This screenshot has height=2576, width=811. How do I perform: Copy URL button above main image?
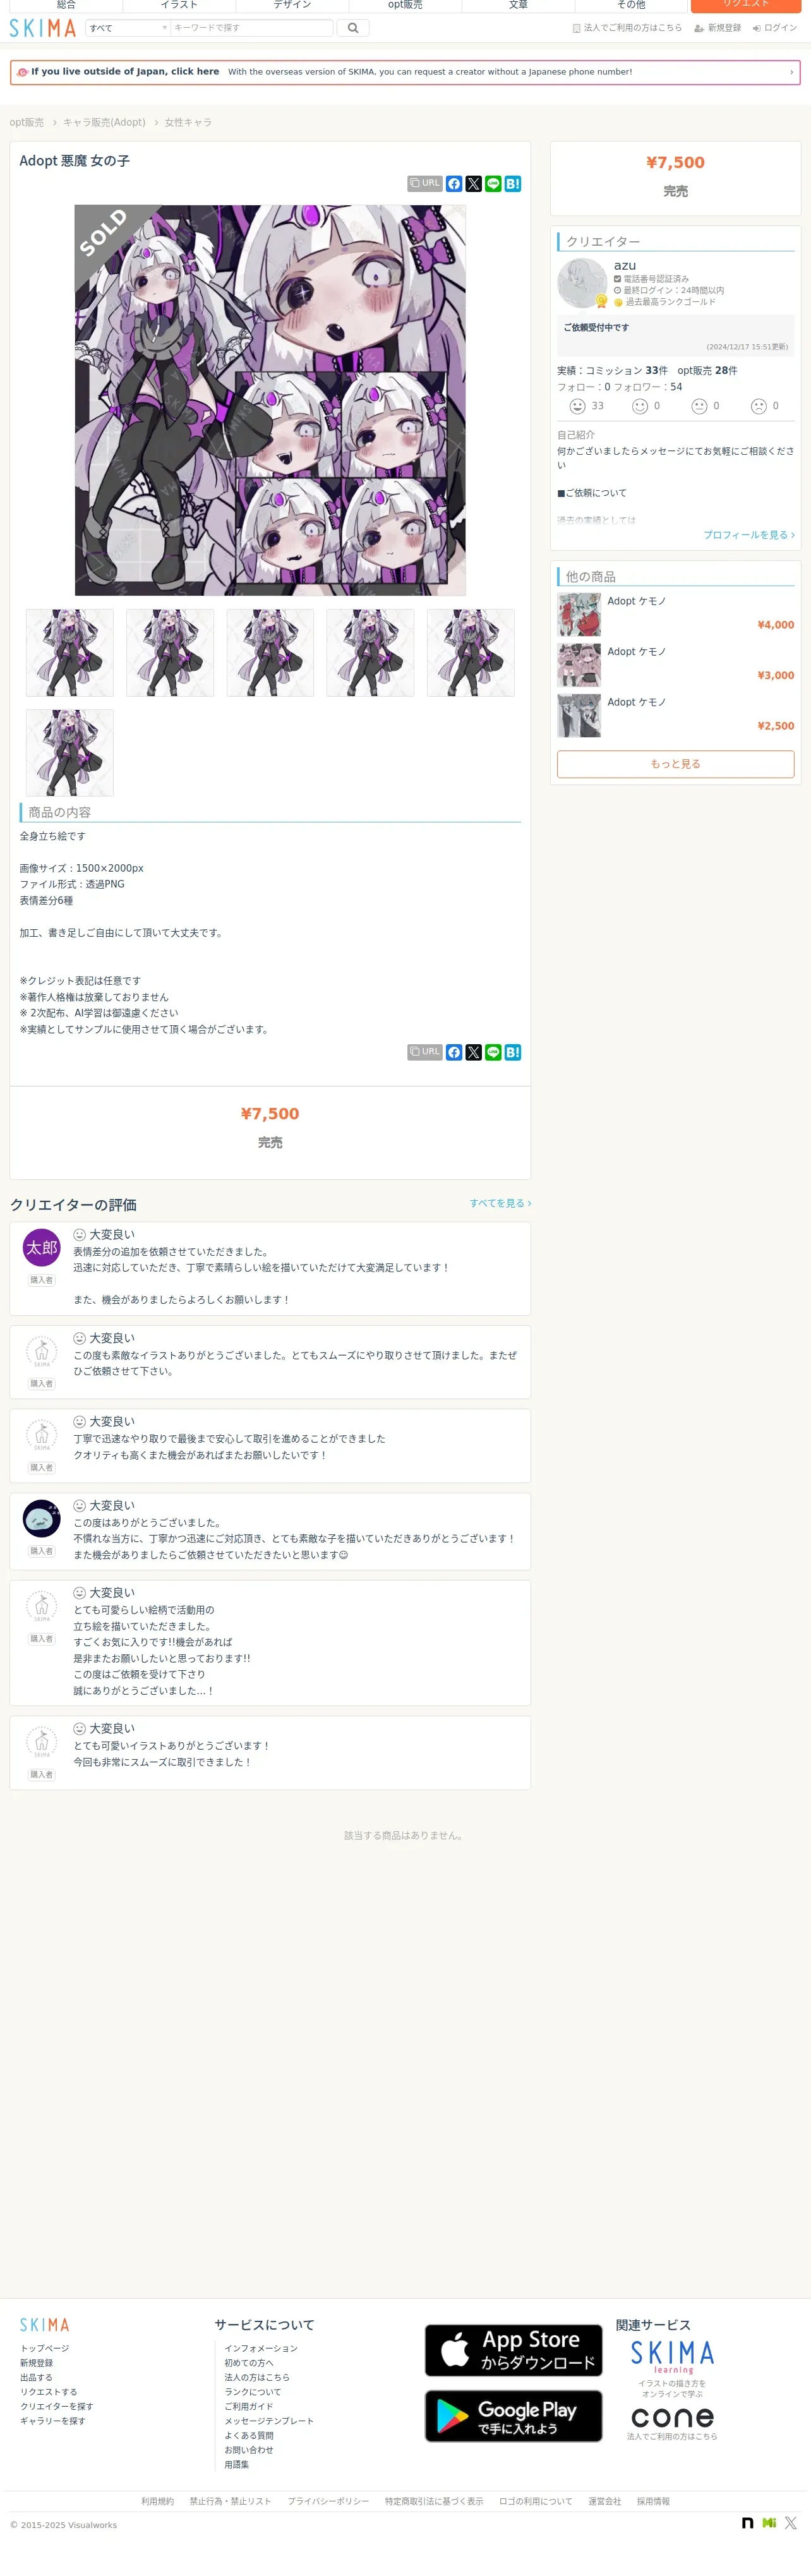(425, 184)
